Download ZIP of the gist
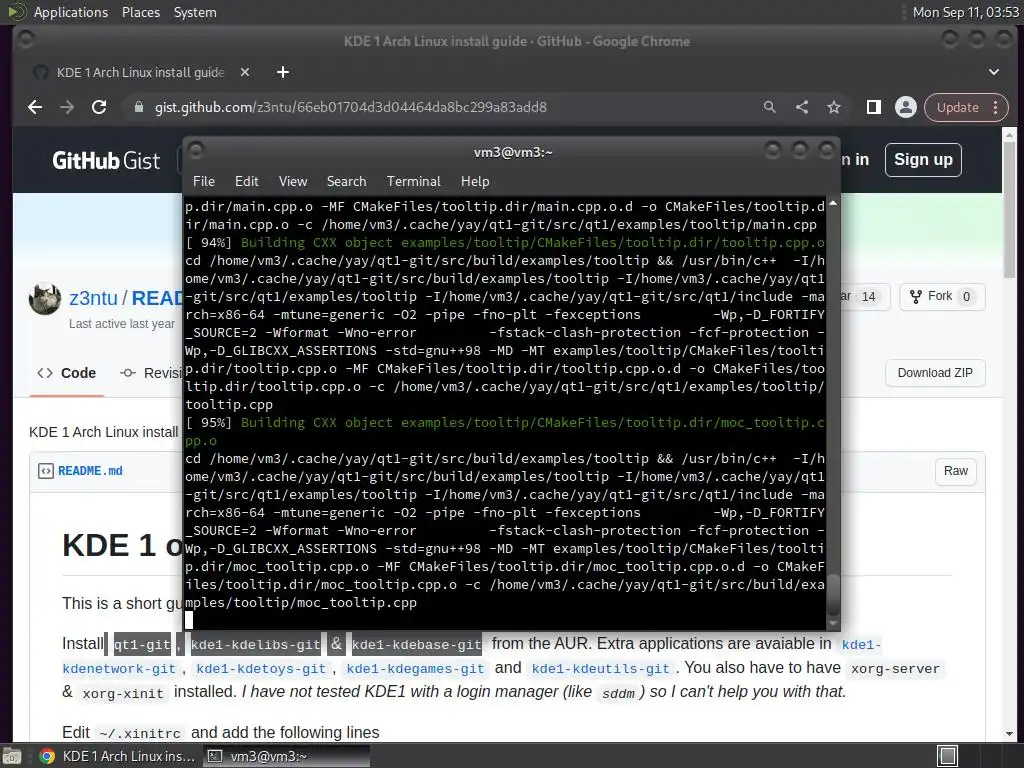This screenshot has height=768, width=1024. click(935, 373)
